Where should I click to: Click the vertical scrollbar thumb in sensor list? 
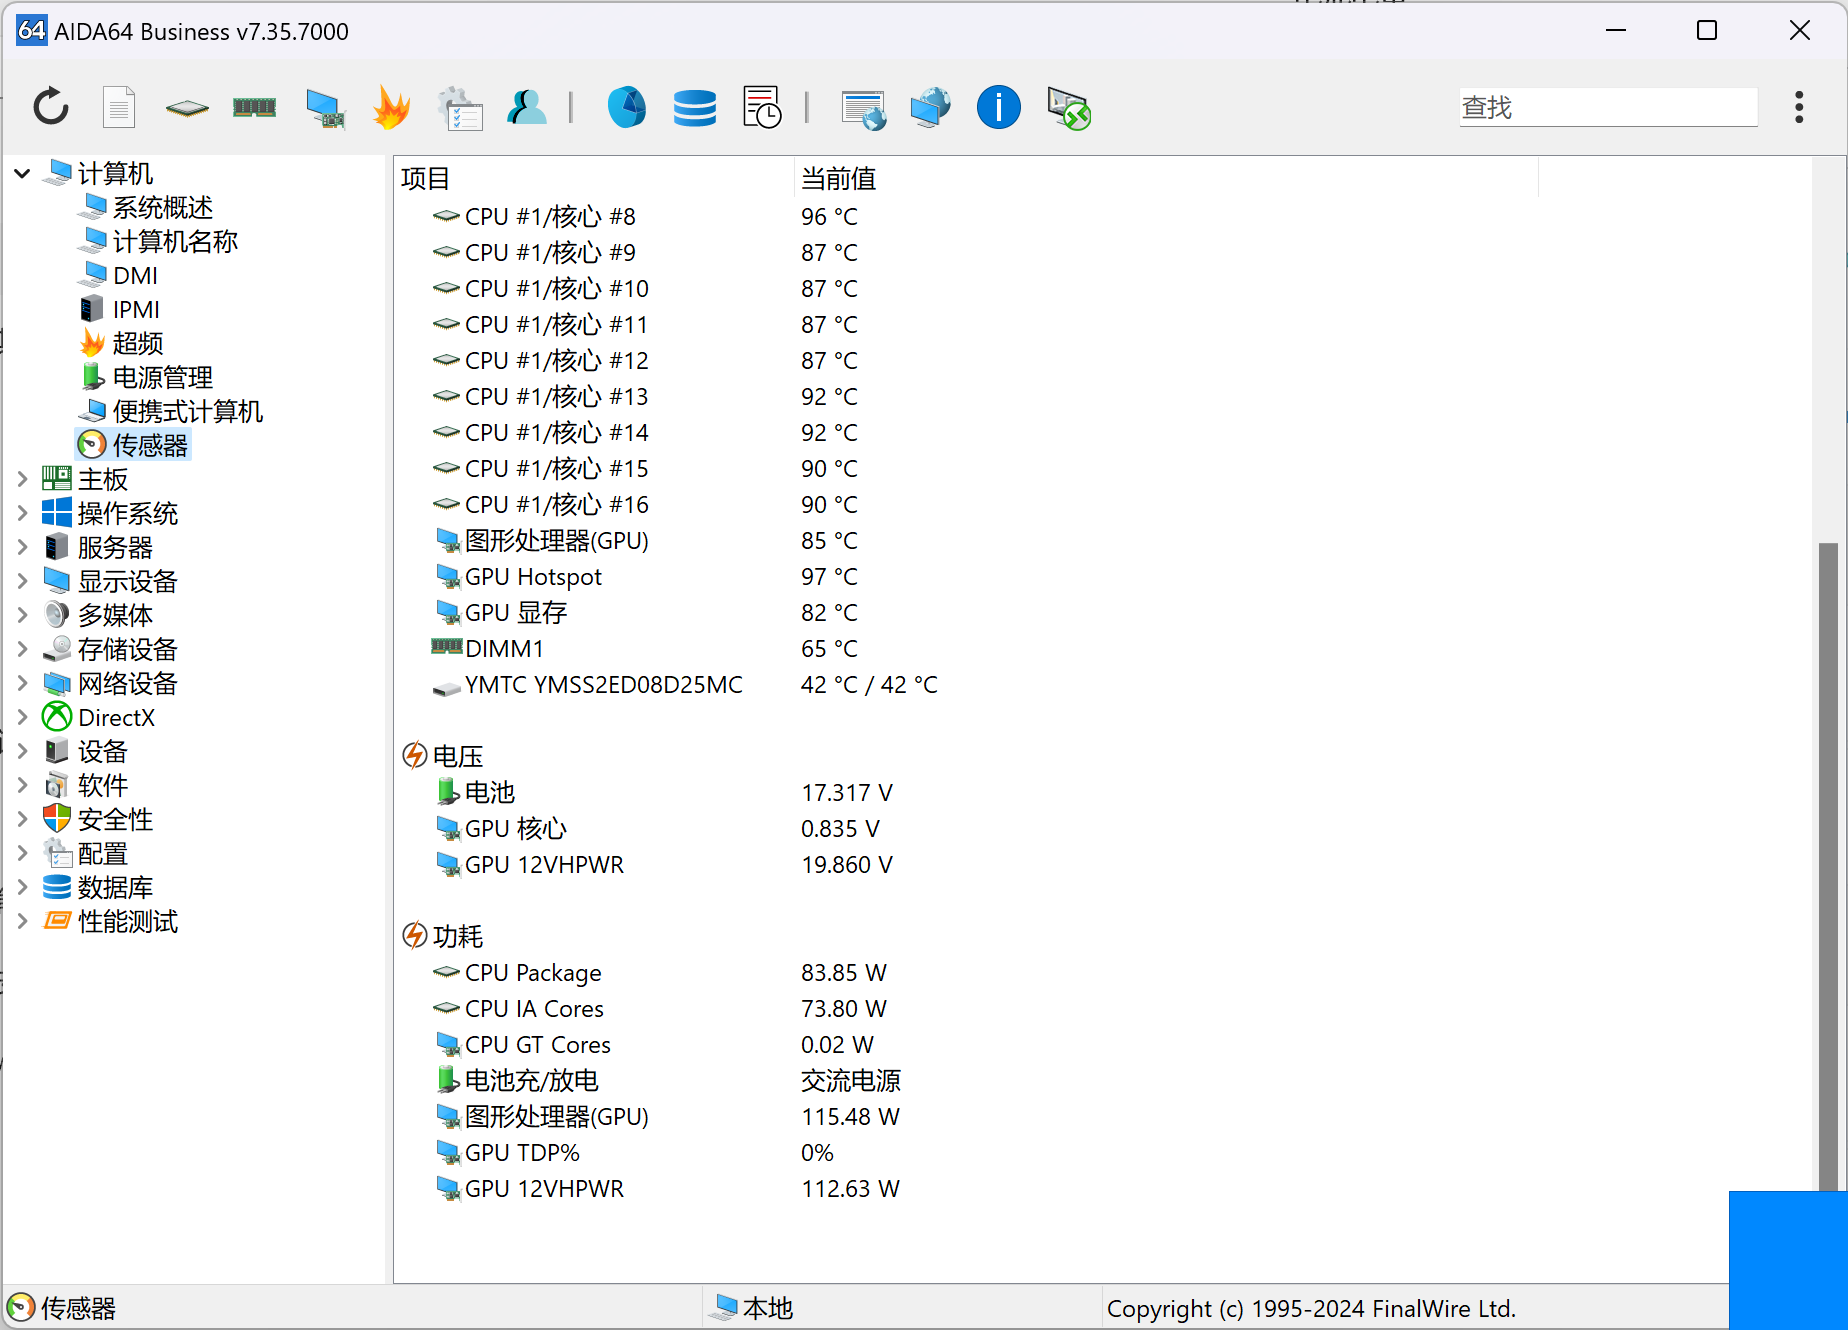pos(1829,866)
